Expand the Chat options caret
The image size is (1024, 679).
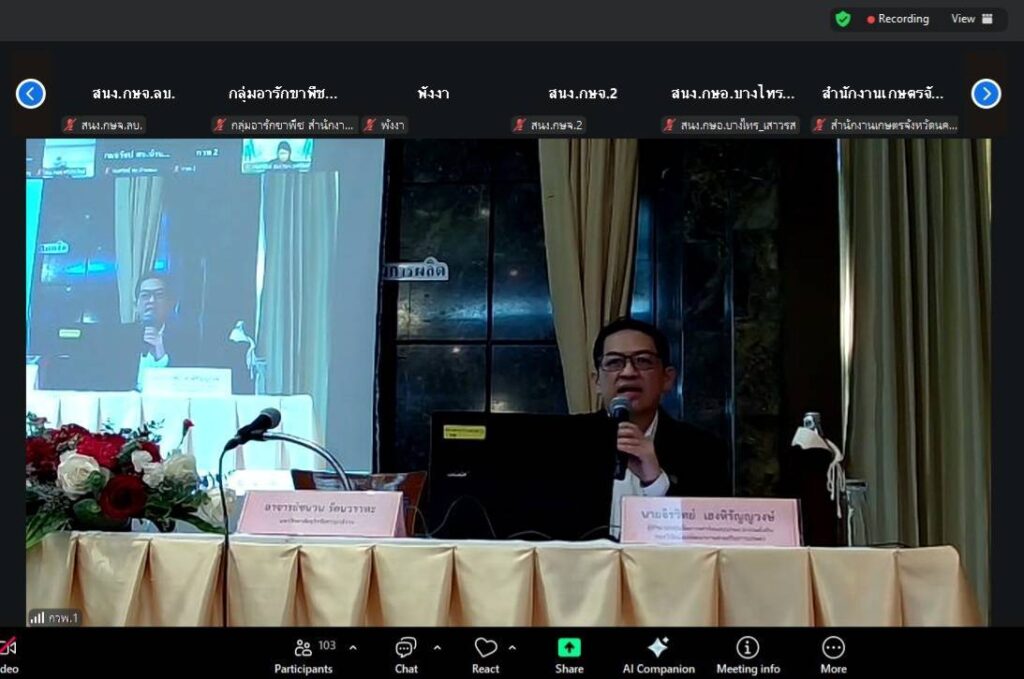click(x=437, y=647)
